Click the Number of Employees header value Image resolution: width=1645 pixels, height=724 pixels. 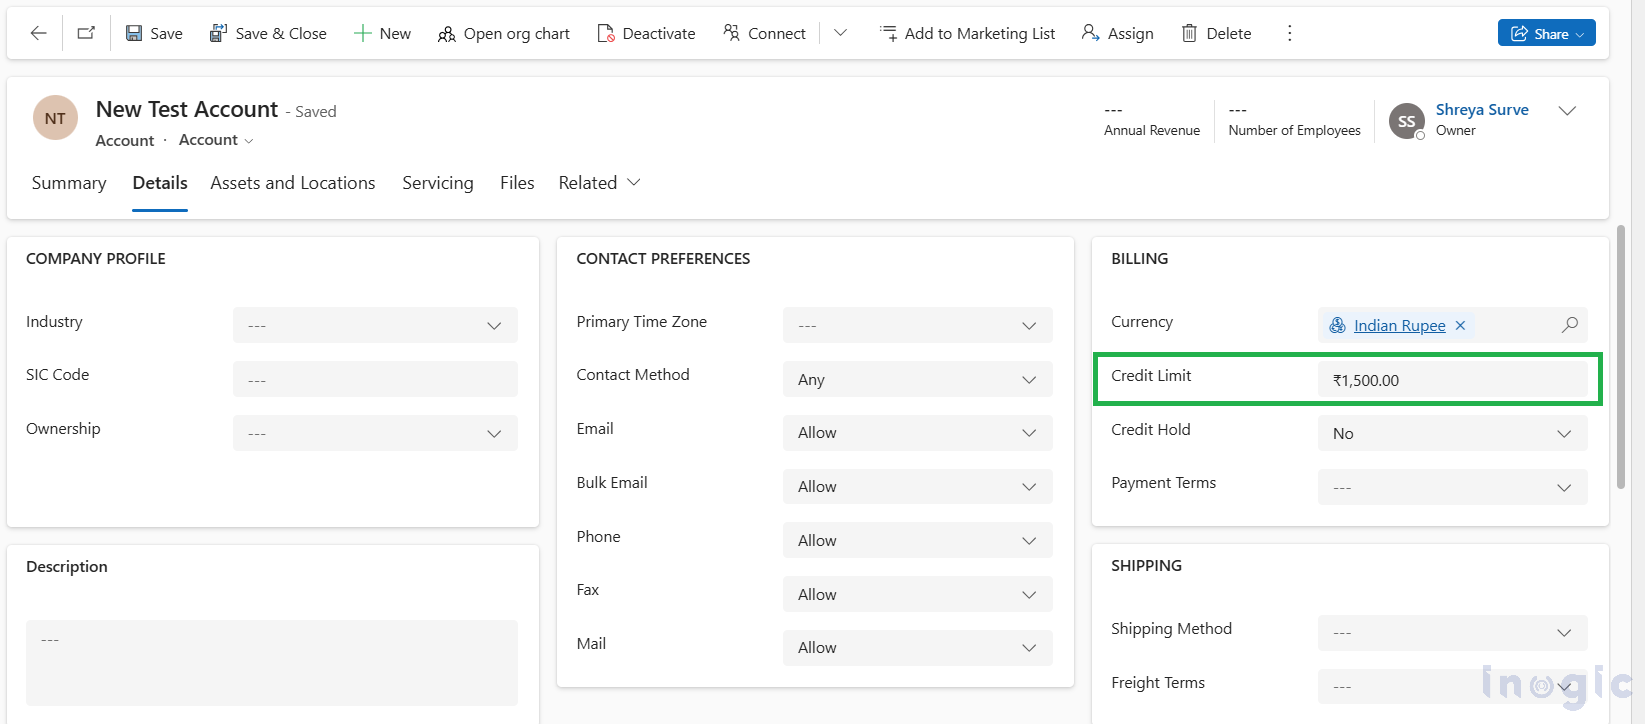point(1237,110)
